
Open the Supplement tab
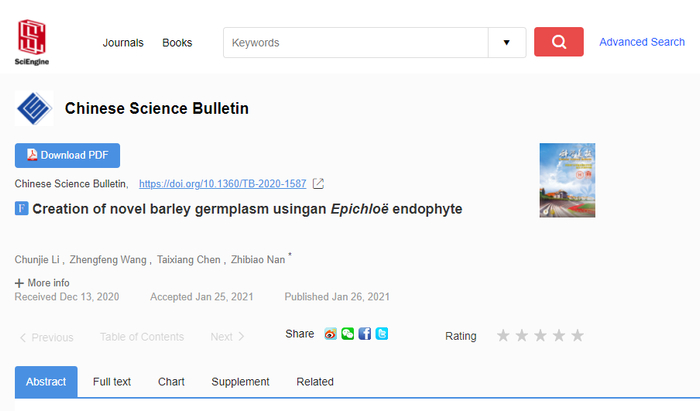240,382
